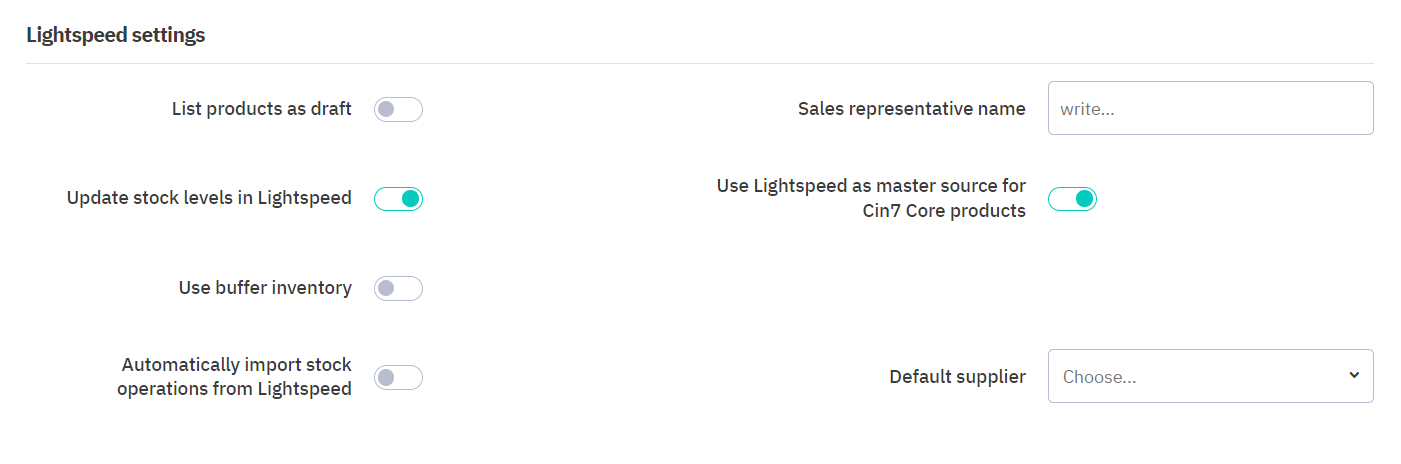Image resolution: width=1401 pixels, height=464 pixels.
Task: Click the chevron arrow in supplier dropdown
Action: tap(1354, 375)
